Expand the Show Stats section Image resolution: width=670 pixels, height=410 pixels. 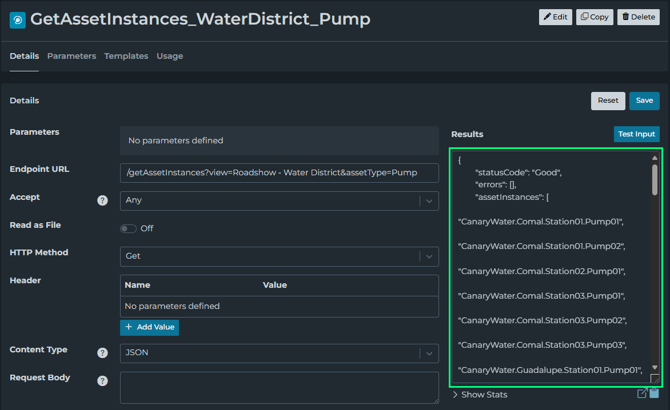click(480, 395)
